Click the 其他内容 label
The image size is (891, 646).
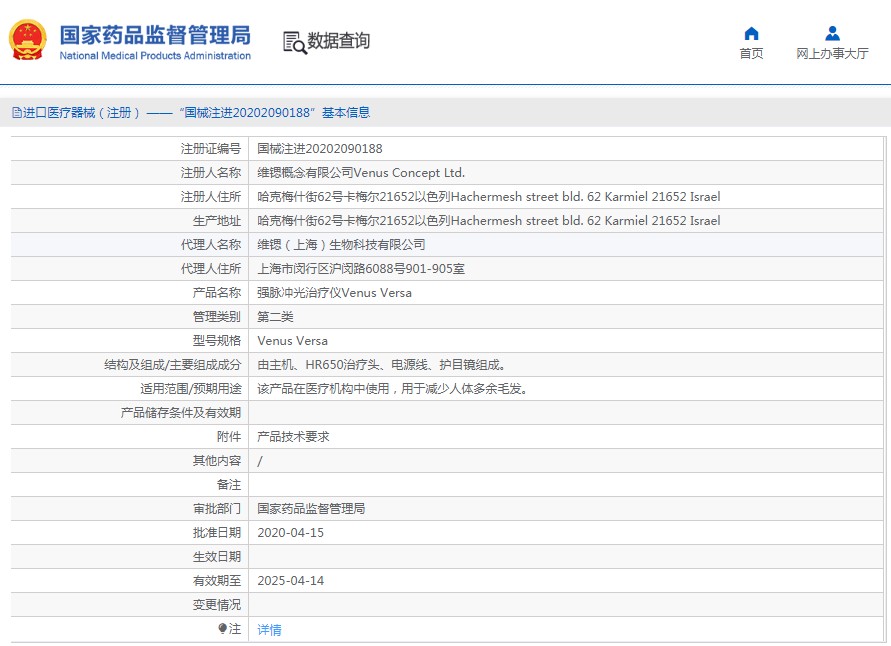pyautogui.click(x=217, y=461)
